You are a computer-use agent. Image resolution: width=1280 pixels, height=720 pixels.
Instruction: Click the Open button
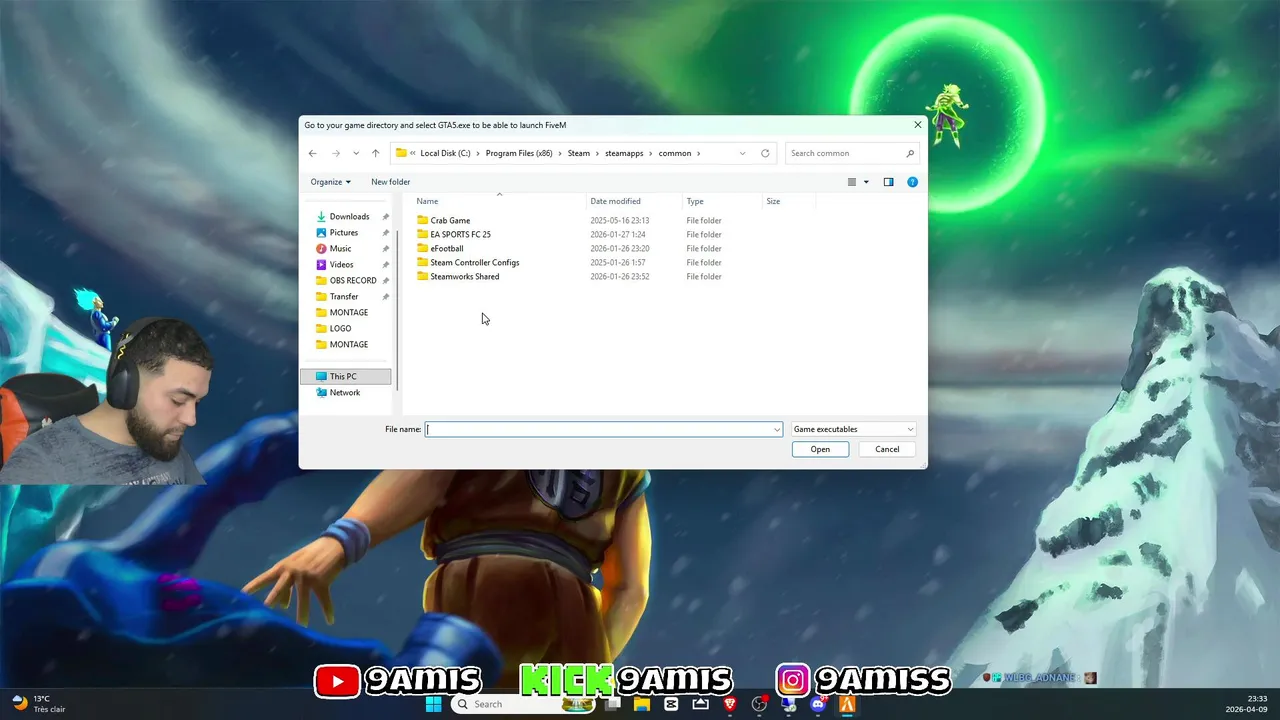[820, 449]
